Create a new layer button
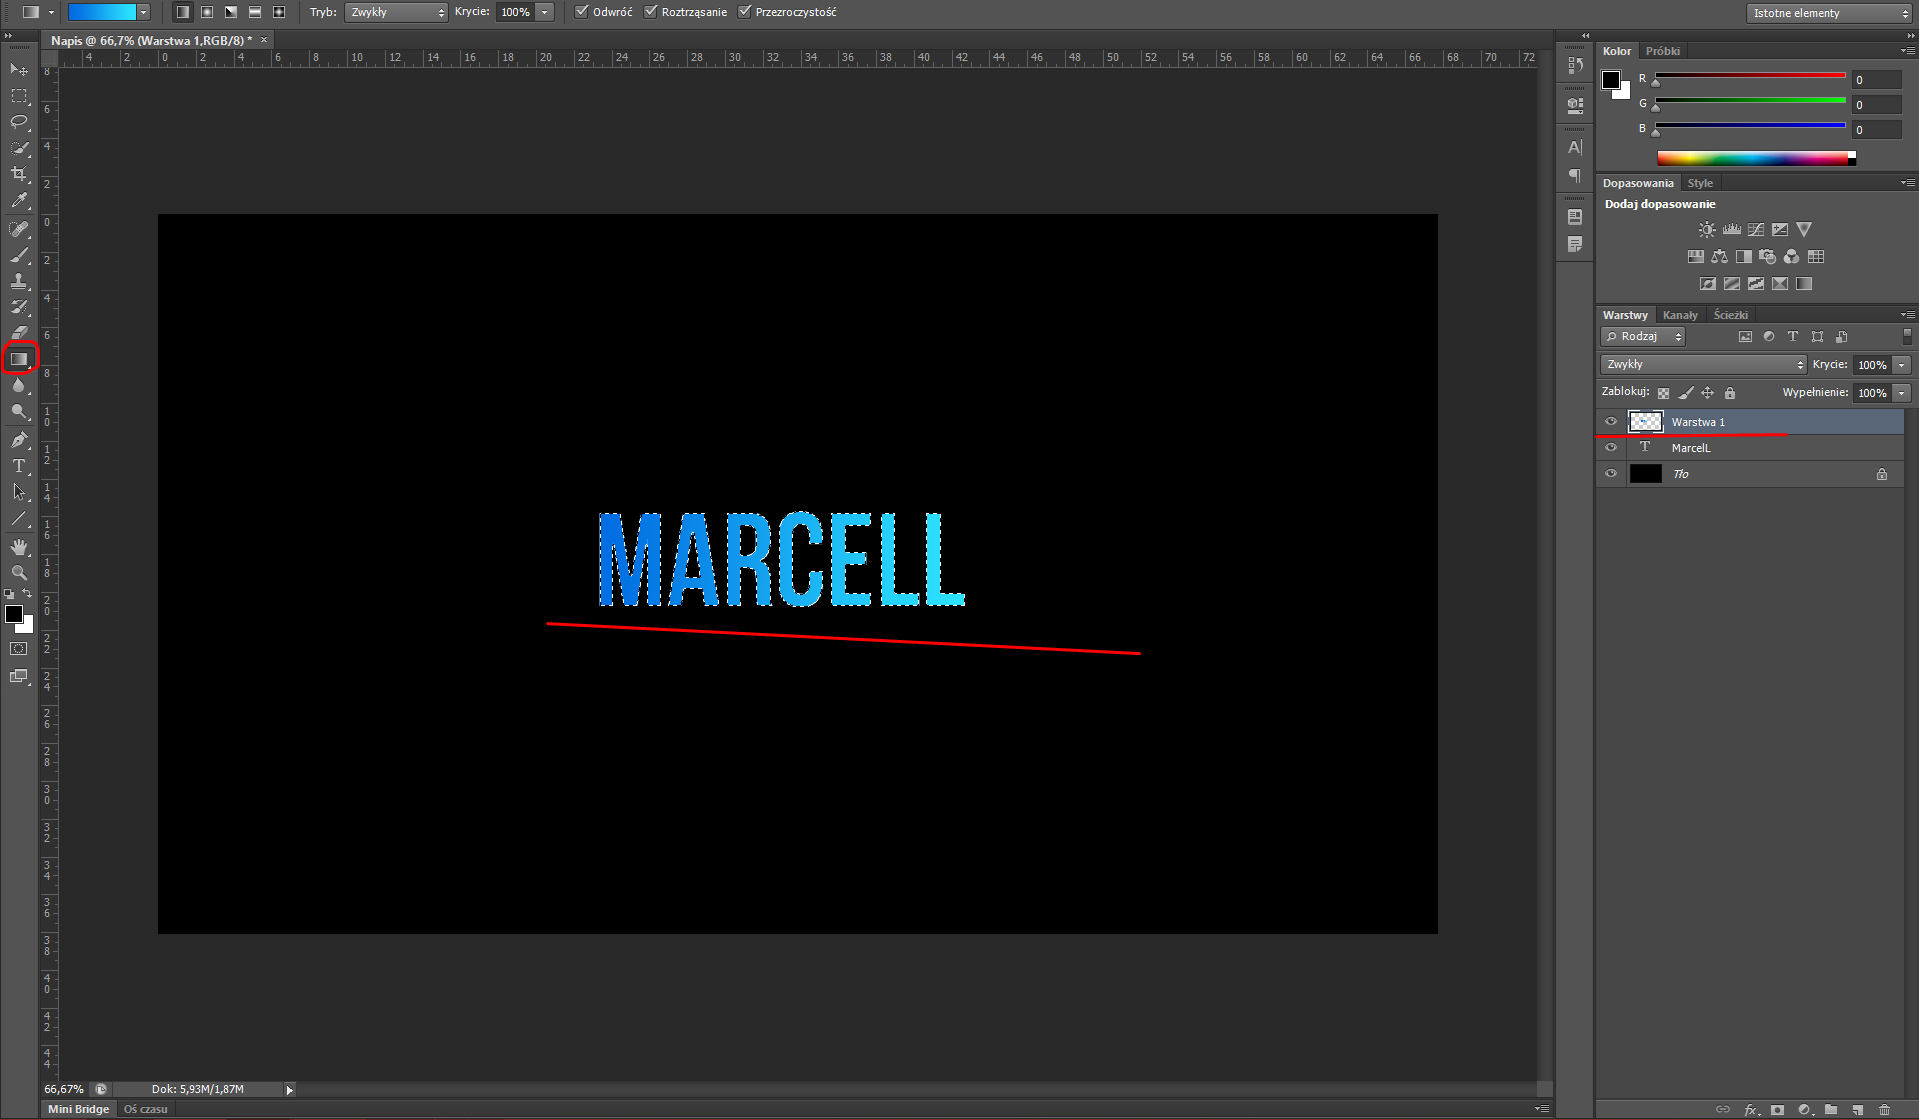The width and height of the screenshot is (1919, 1120). point(1857,1110)
